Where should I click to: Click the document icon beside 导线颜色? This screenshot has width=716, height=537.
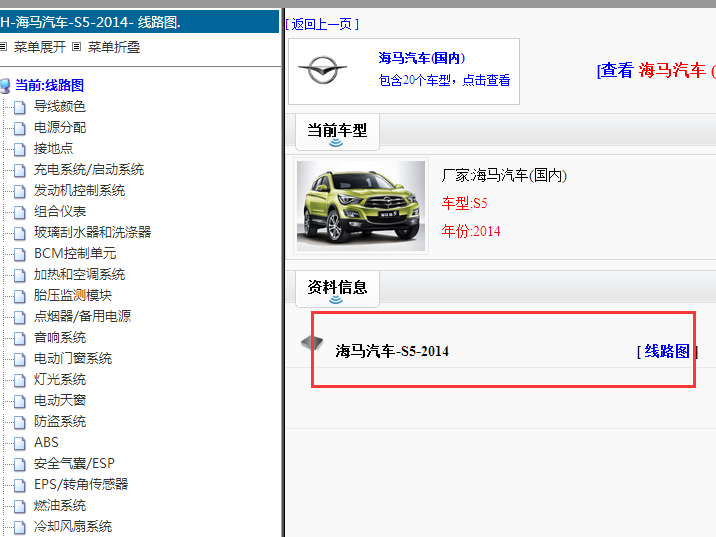point(20,107)
